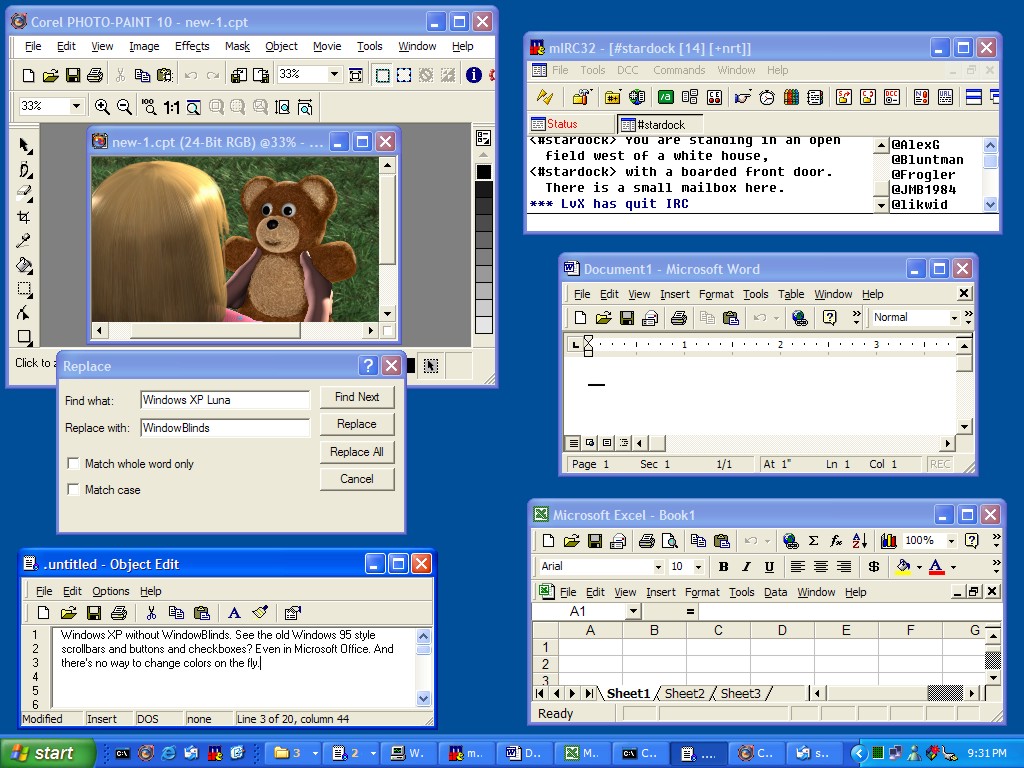
Task: Click Replace All in the Replace dialog
Action: coord(357,451)
